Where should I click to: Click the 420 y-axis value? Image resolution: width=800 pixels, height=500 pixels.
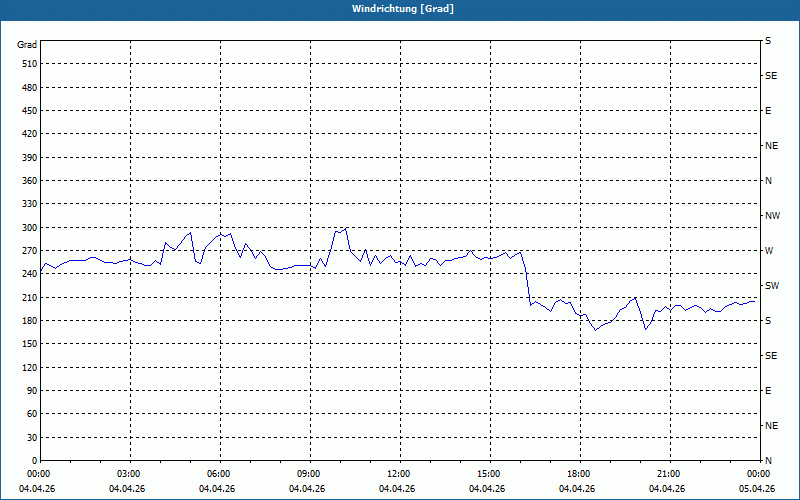click(30, 134)
